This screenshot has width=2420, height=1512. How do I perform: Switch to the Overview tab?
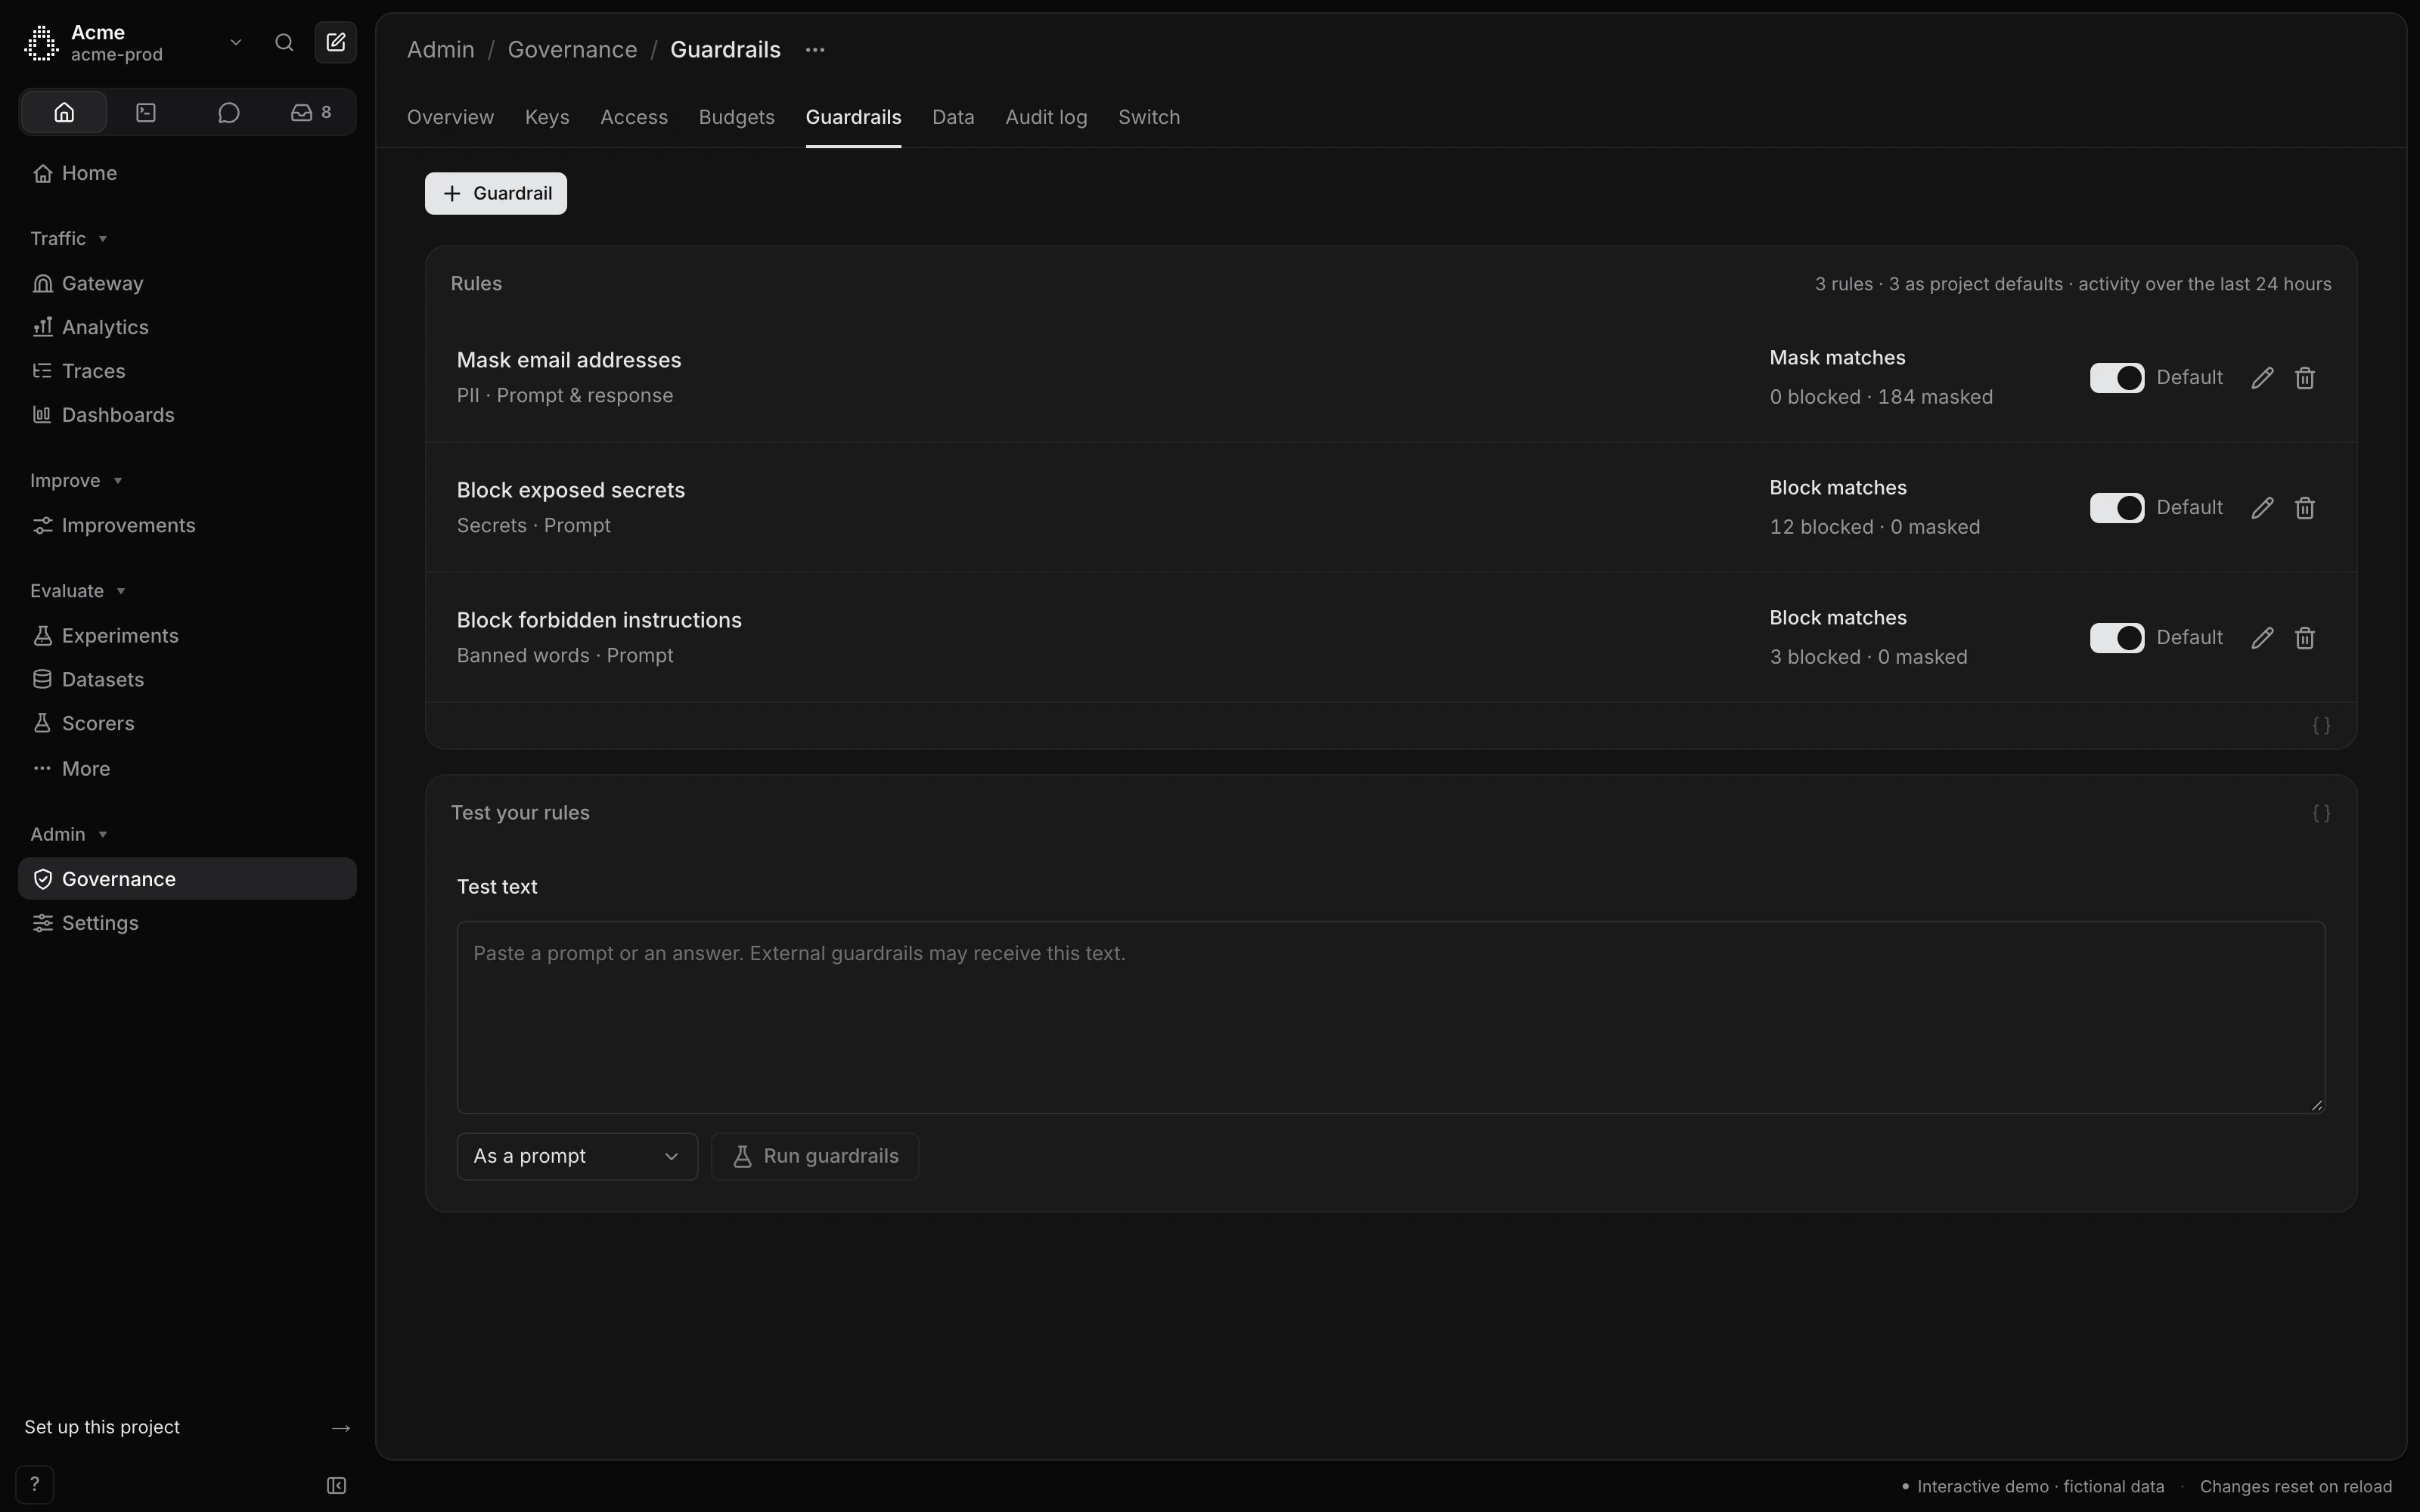[x=450, y=117]
